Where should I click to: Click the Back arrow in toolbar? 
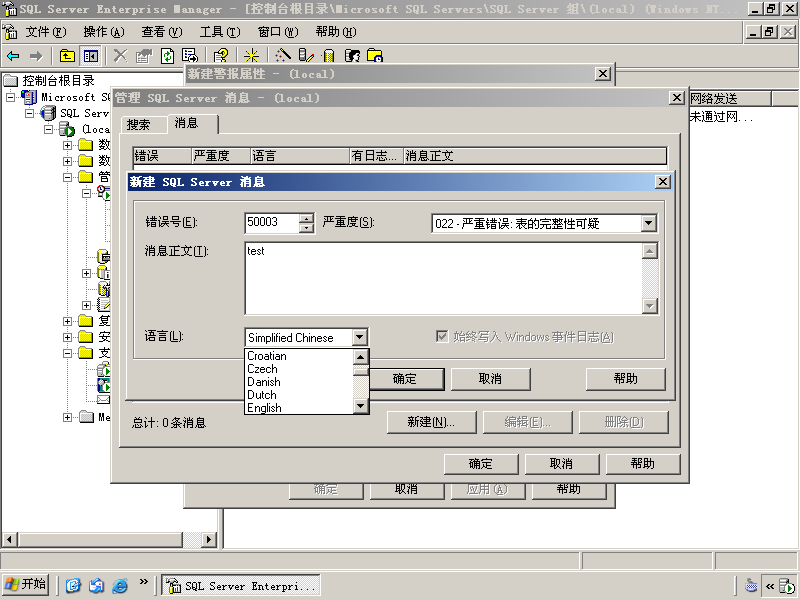(x=13, y=56)
